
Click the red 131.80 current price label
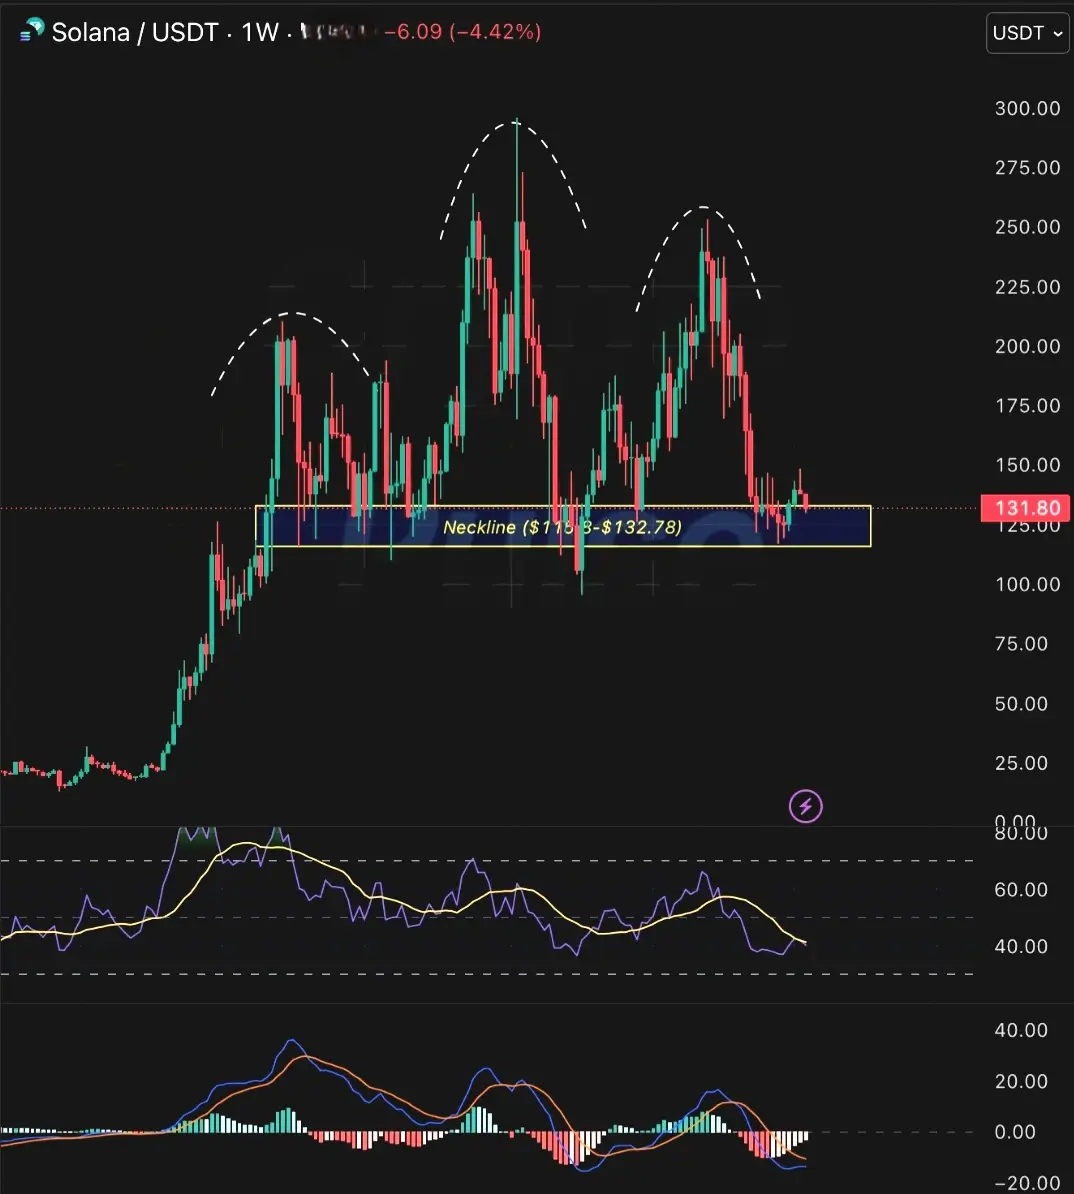tap(1025, 508)
